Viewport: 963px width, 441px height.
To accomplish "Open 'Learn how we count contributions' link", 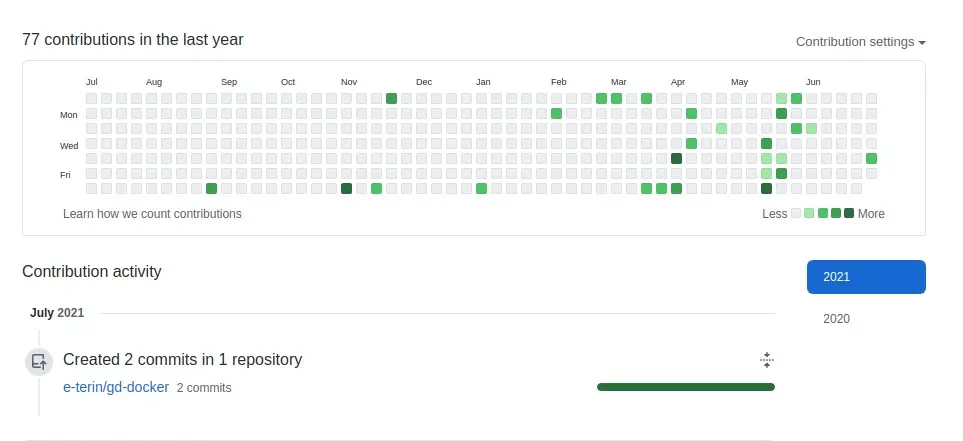I will coord(152,214).
